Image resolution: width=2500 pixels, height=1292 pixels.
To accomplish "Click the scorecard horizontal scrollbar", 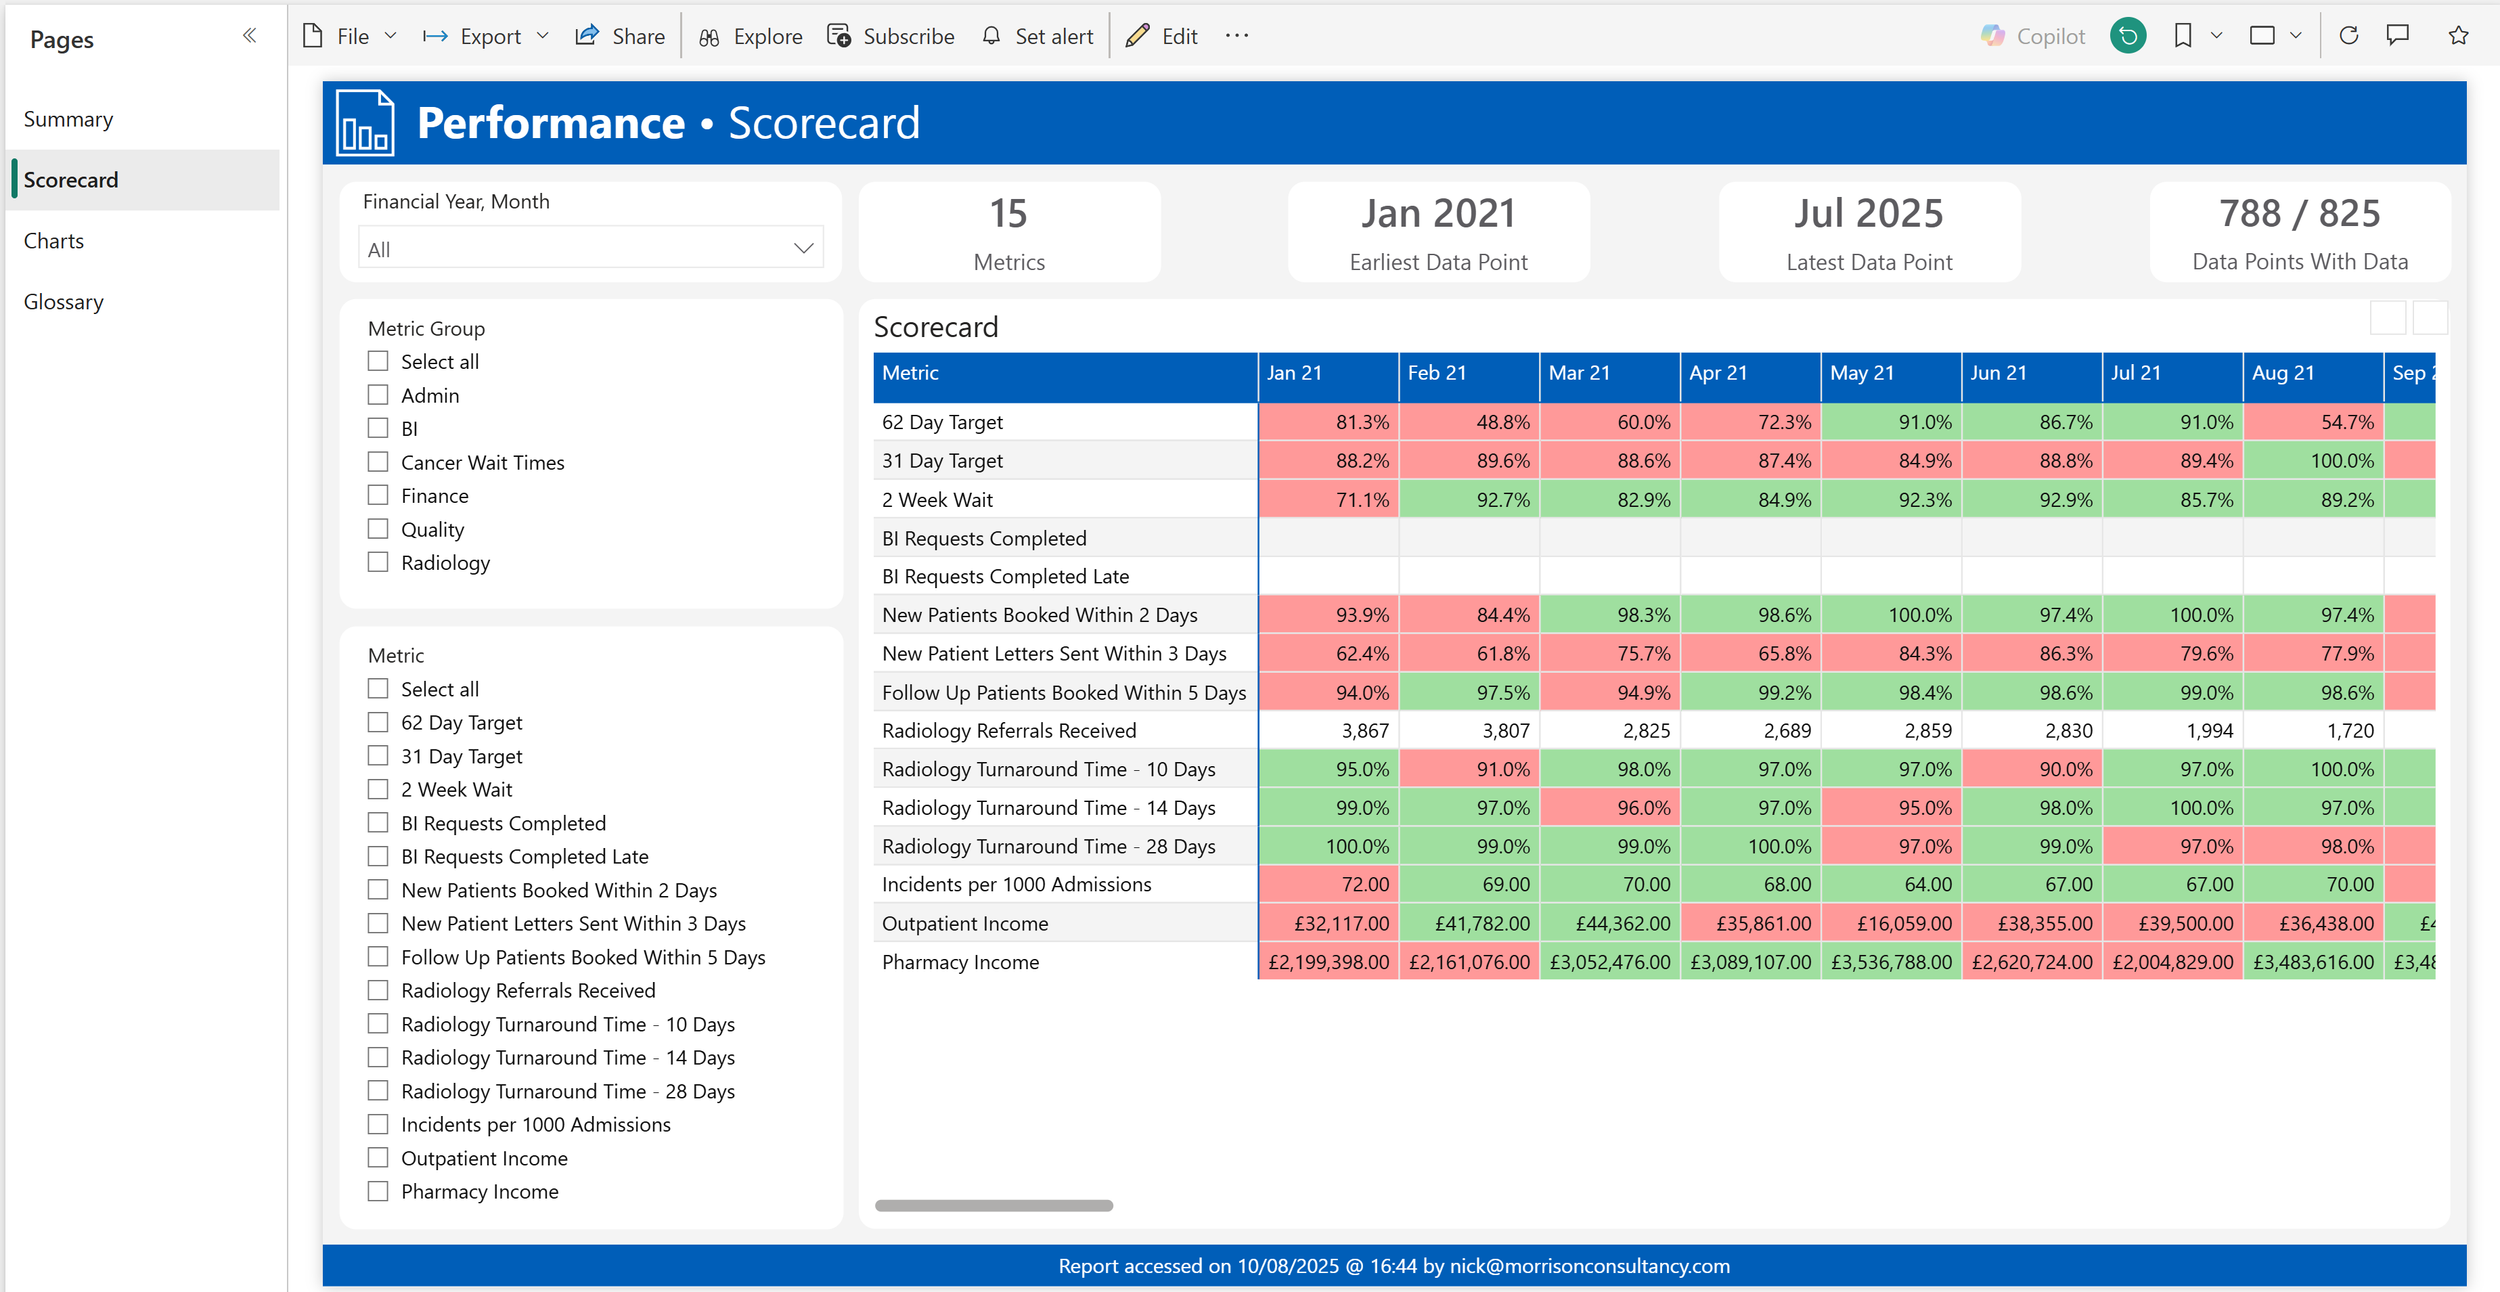I will pyautogui.click(x=993, y=1205).
